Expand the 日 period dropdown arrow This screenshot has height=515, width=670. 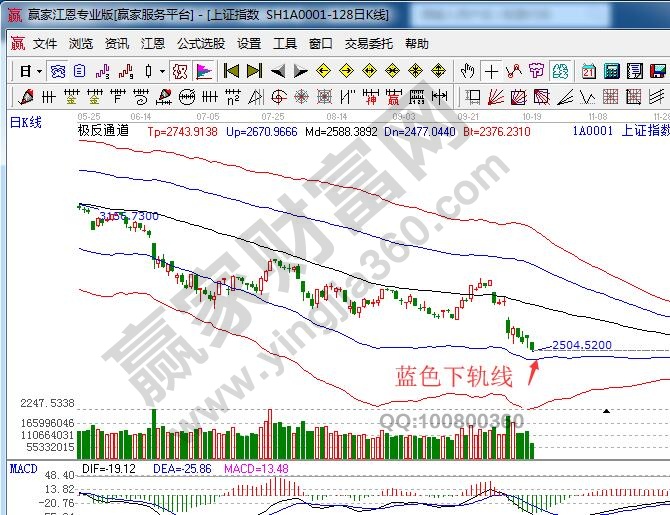tap(38, 71)
